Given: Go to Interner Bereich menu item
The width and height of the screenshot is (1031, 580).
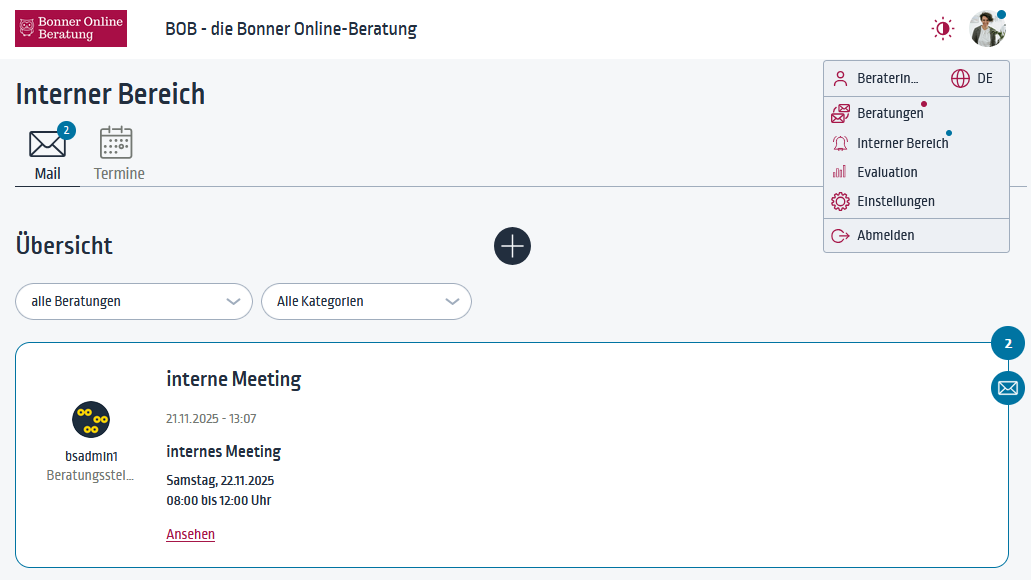Looking at the screenshot, I should (x=901, y=143).
